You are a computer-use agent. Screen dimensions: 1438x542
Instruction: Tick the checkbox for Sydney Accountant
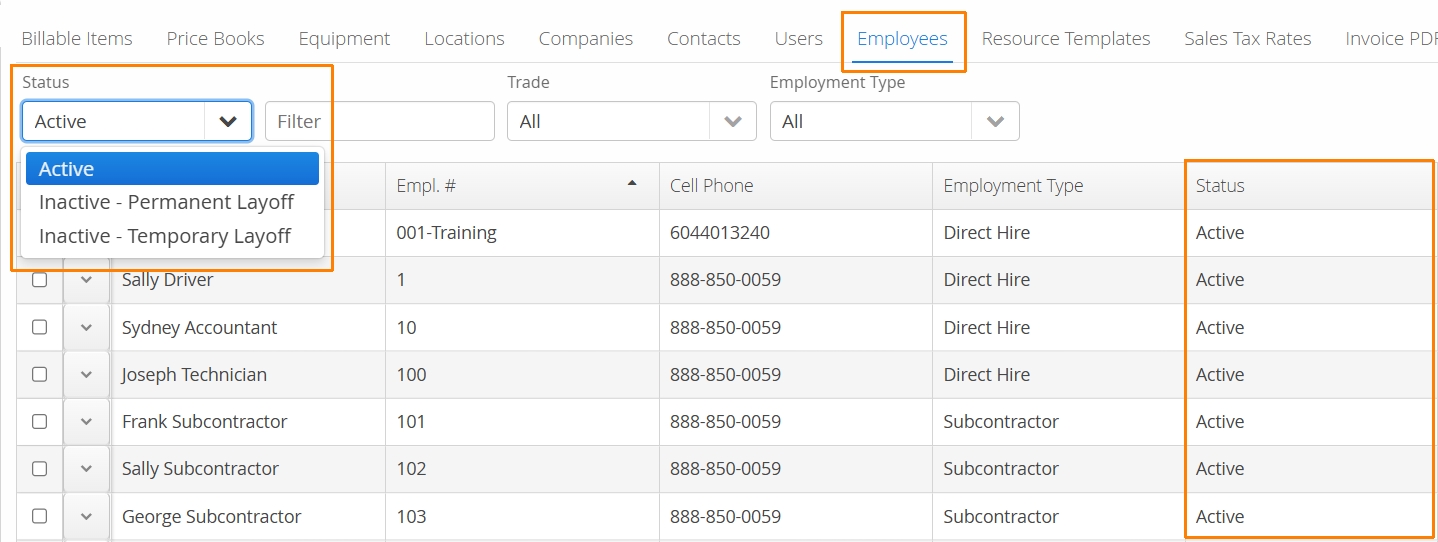click(x=40, y=327)
